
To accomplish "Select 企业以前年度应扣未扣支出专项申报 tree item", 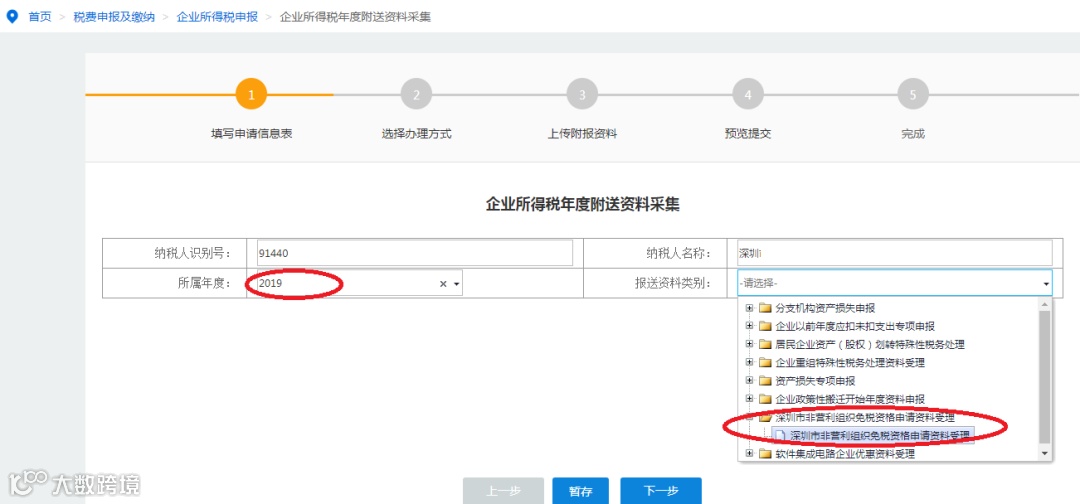I will pyautogui.click(x=855, y=326).
